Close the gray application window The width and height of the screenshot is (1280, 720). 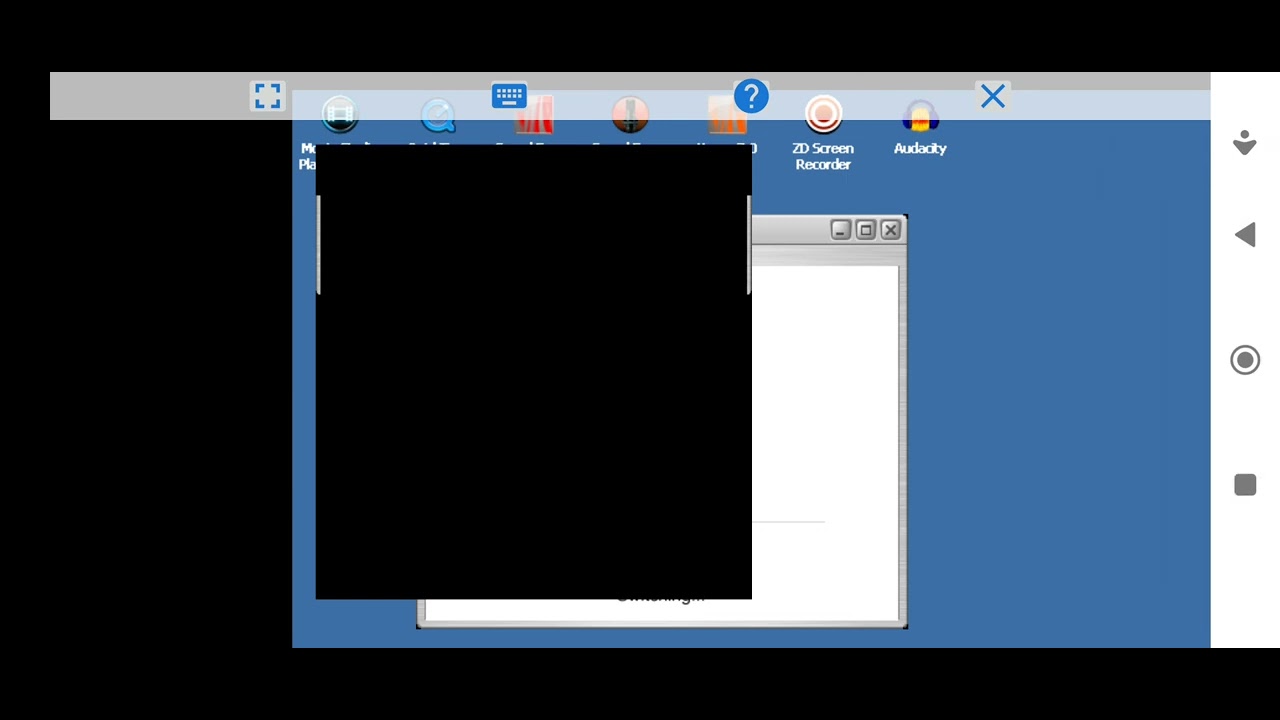pyautogui.click(x=891, y=230)
